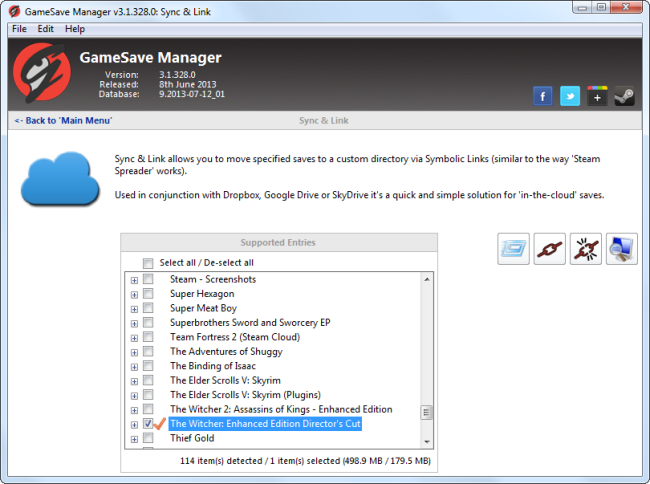Expand The Binding of Isaac tree node
The width and height of the screenshot is (650, 484).
pos(134,366)
